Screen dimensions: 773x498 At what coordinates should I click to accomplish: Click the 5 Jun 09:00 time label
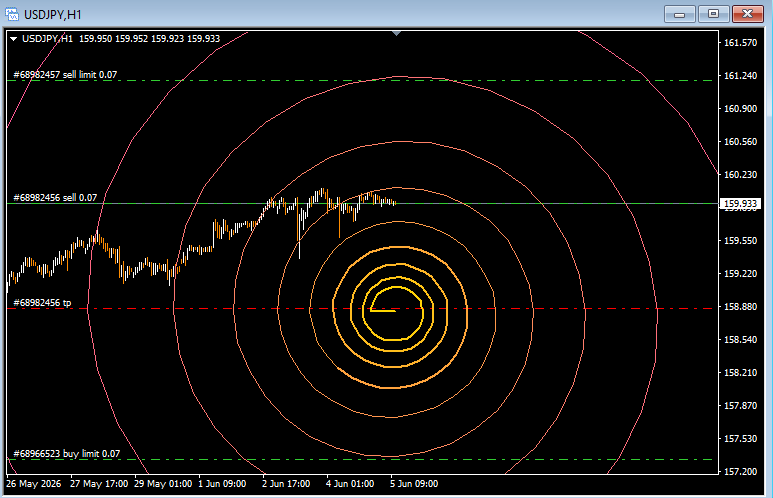tap(414, 484)
